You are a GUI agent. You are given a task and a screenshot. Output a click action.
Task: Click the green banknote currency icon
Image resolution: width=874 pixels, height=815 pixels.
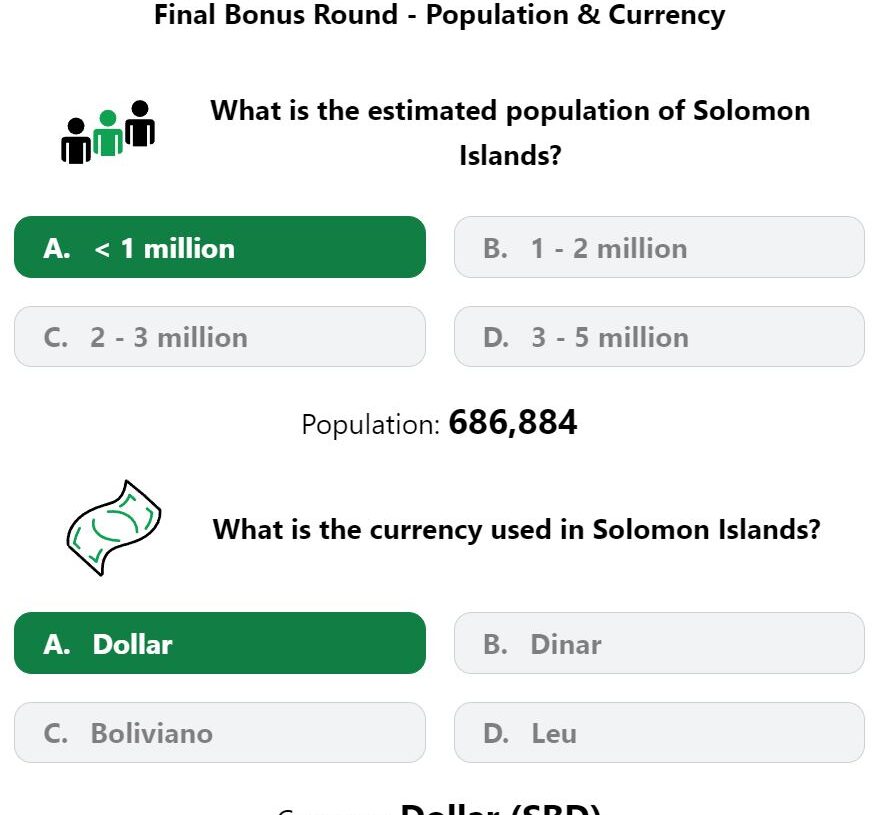point(114,527)
